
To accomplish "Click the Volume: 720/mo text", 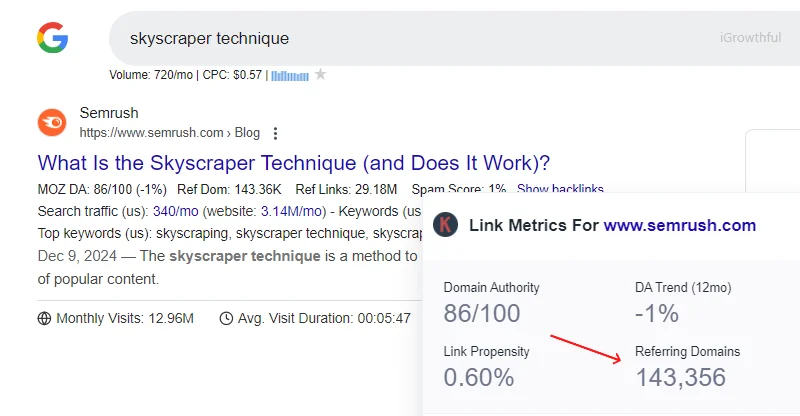I will [x=151, y=75].
